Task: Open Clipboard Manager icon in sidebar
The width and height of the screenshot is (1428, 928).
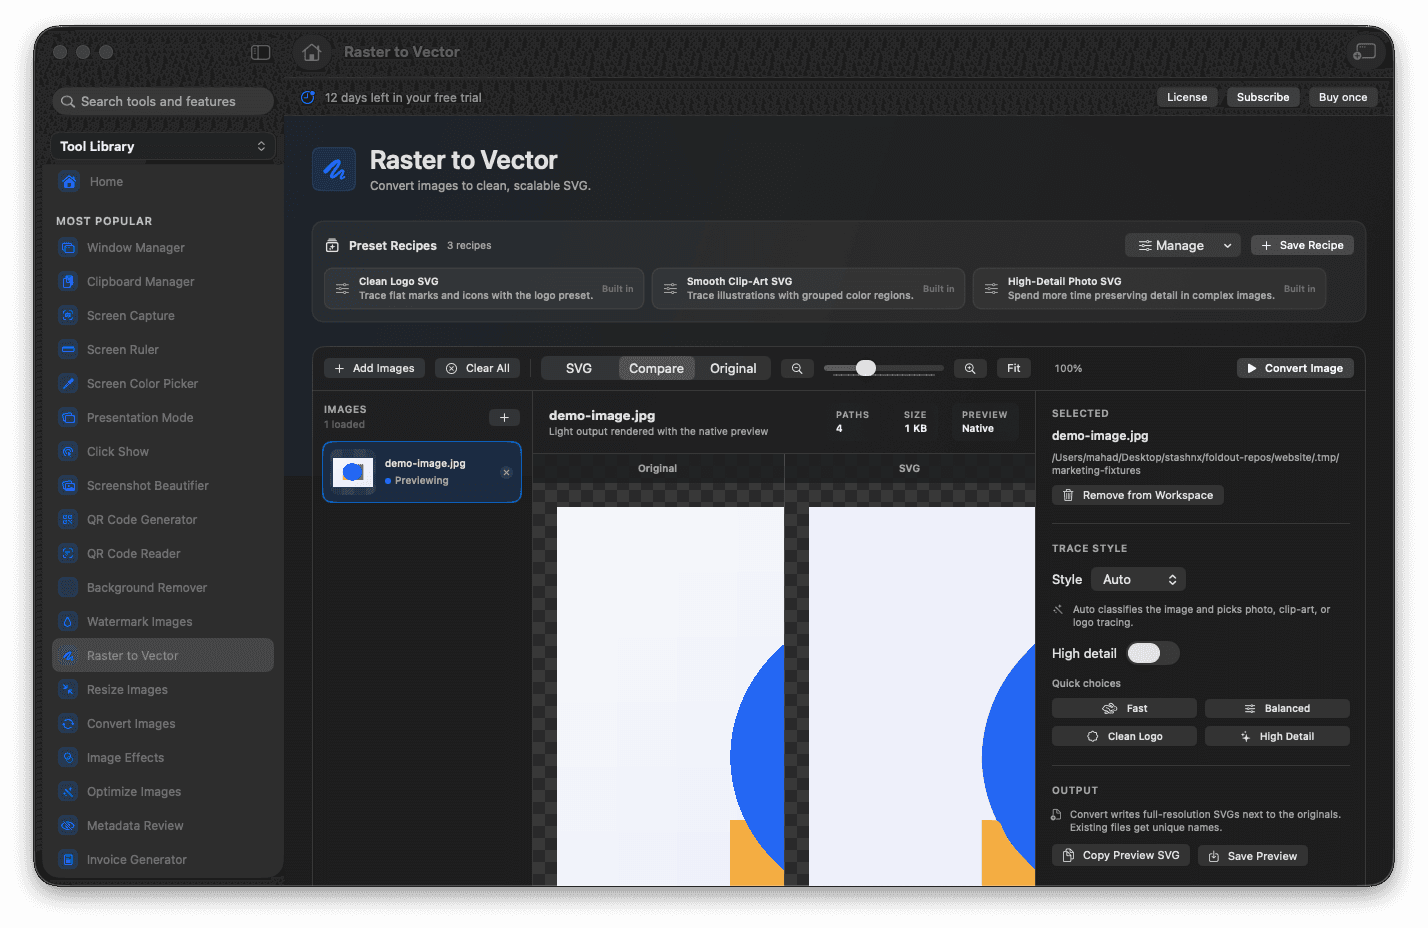Action: click(68, 282)
